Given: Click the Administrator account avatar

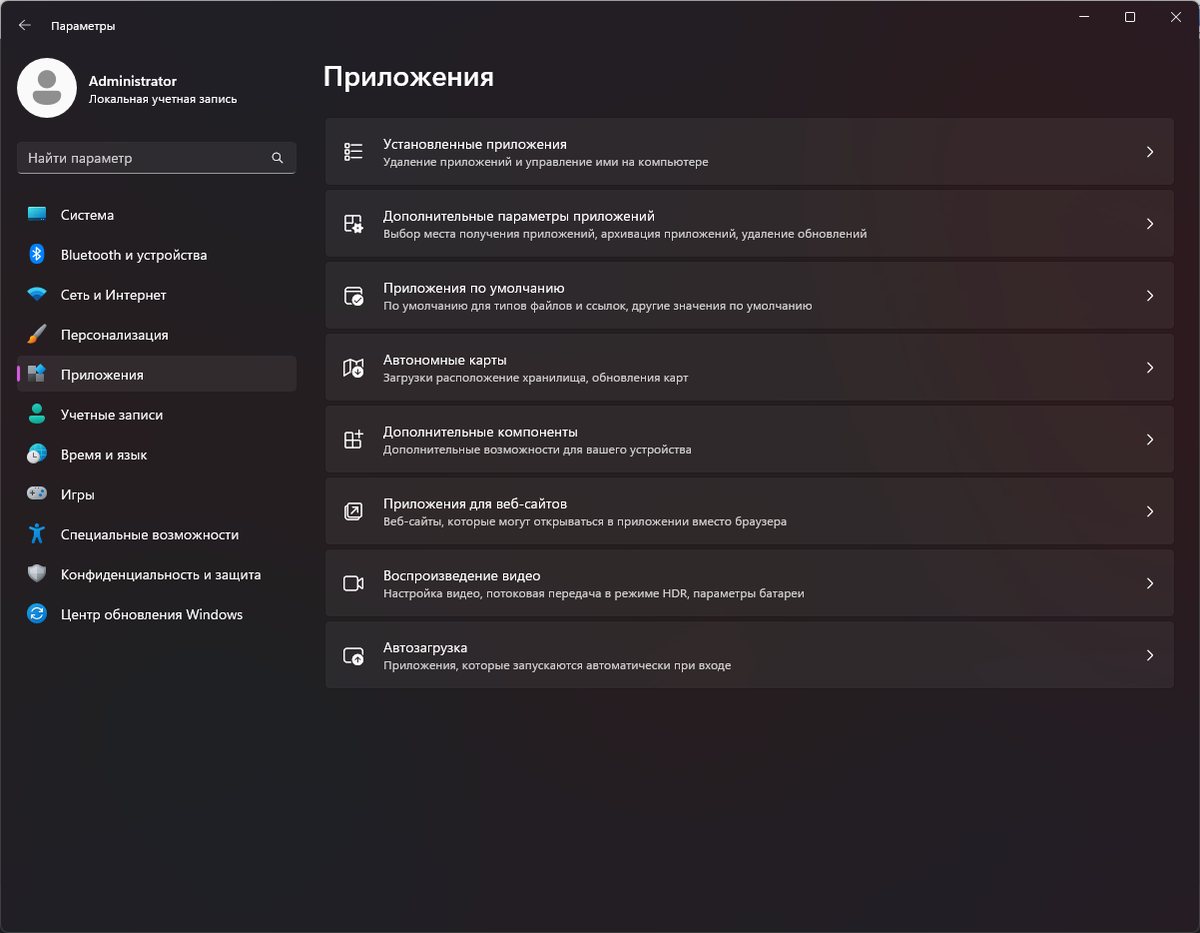Looking at the screenshot, I should 47,88.
